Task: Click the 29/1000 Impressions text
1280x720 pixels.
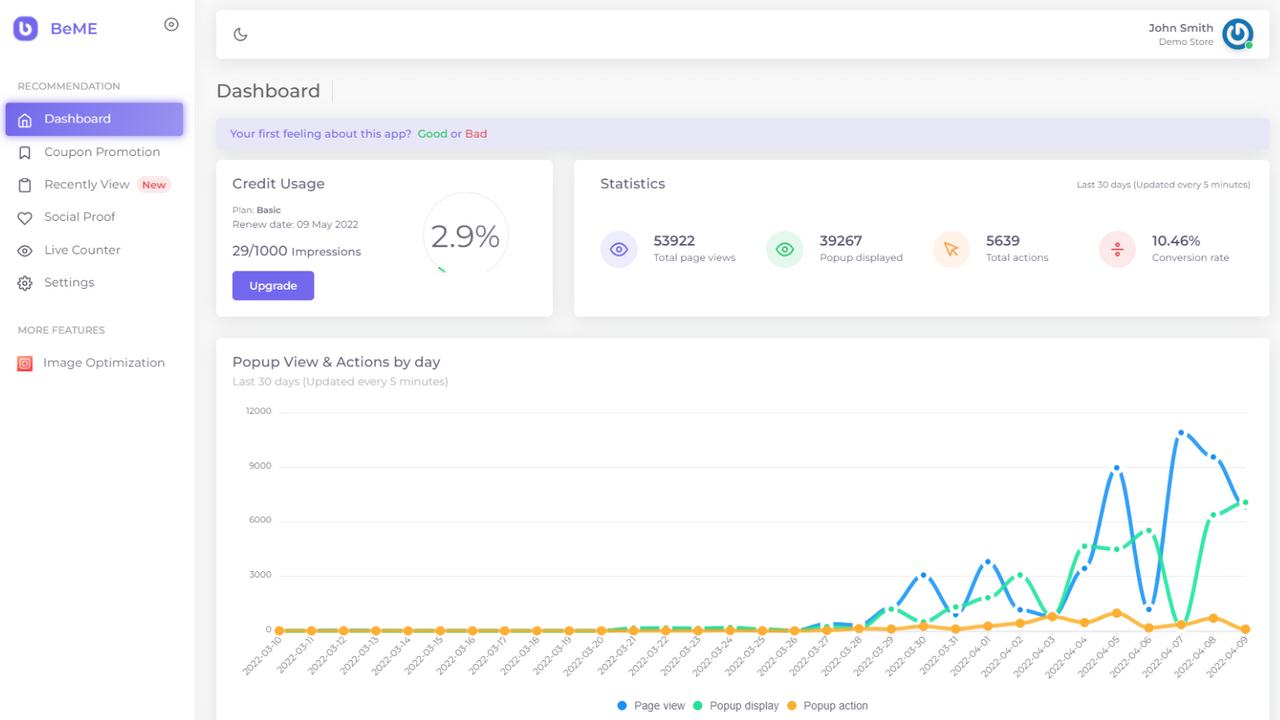Action: point(297,252)
